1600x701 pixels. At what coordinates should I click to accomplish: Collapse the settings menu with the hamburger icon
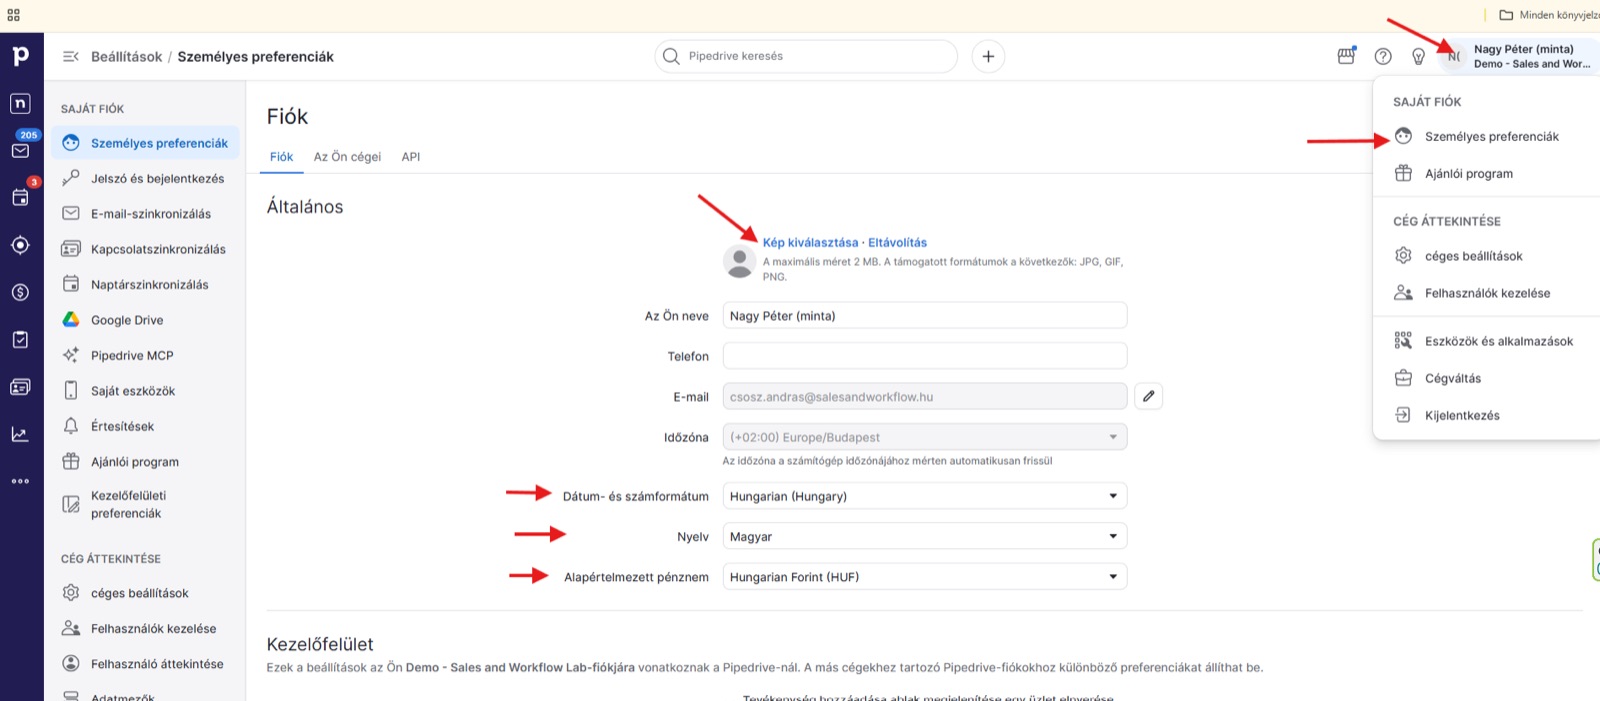pos(71,57)
